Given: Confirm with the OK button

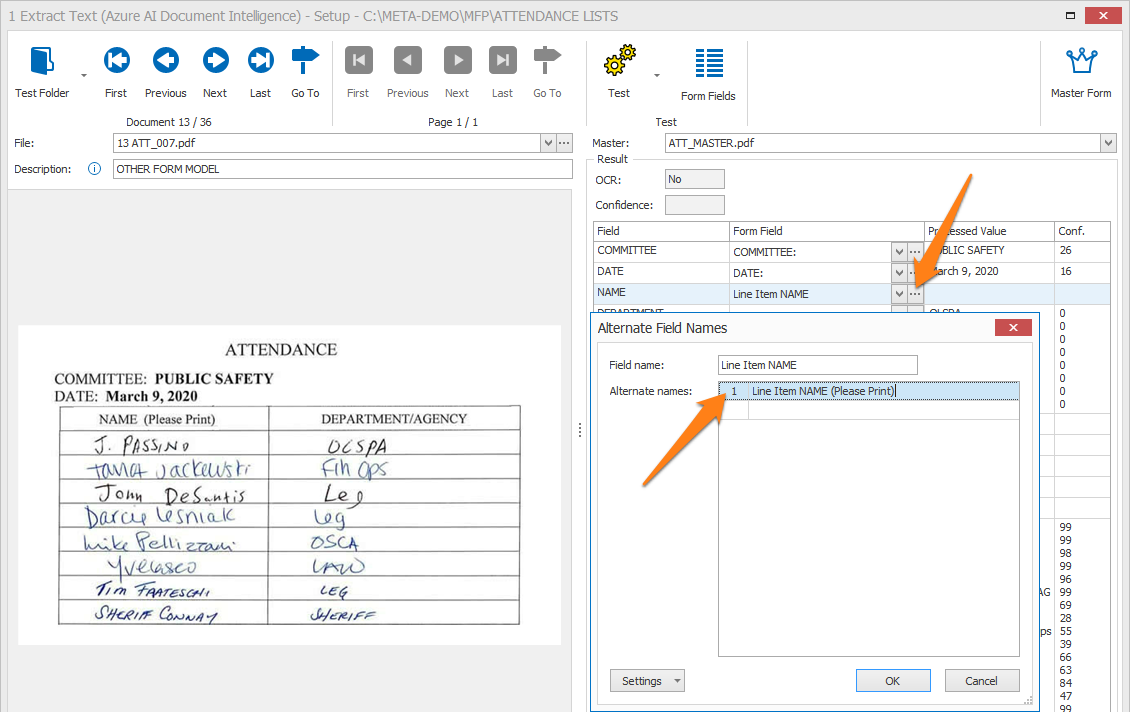Looking at the screenshot, I should click(893, 680).
